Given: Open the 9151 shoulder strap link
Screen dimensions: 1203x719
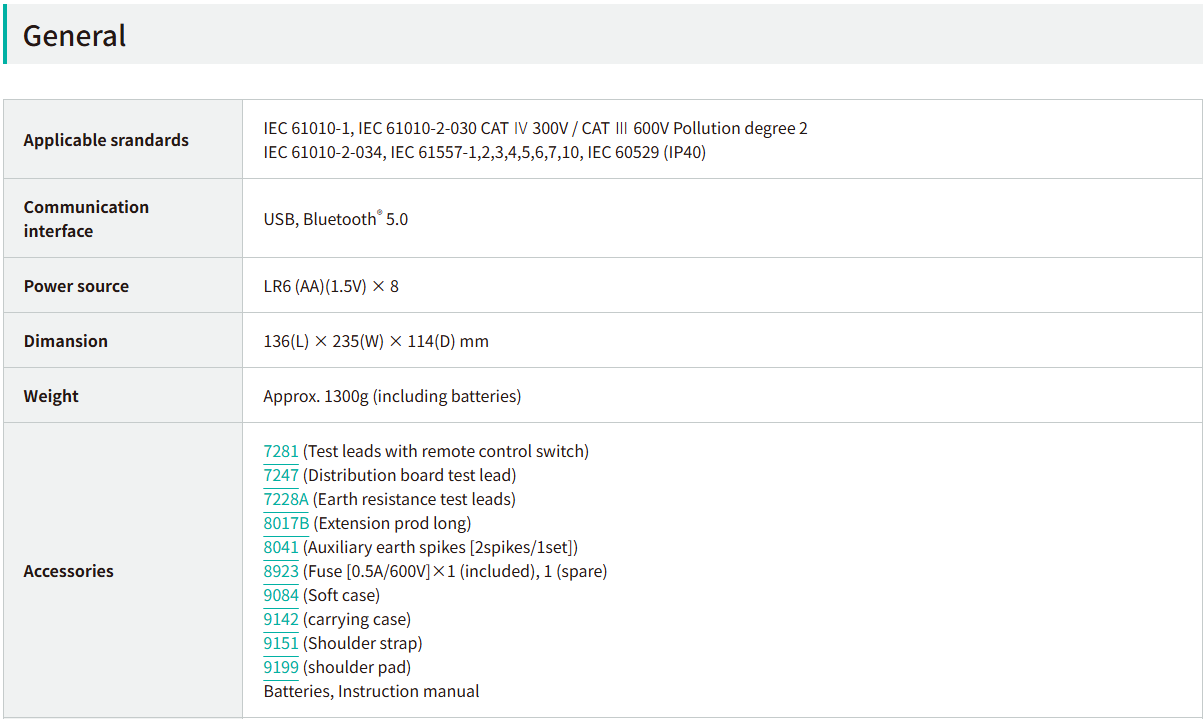Looking at the screenshot, I should pos(281,643).
